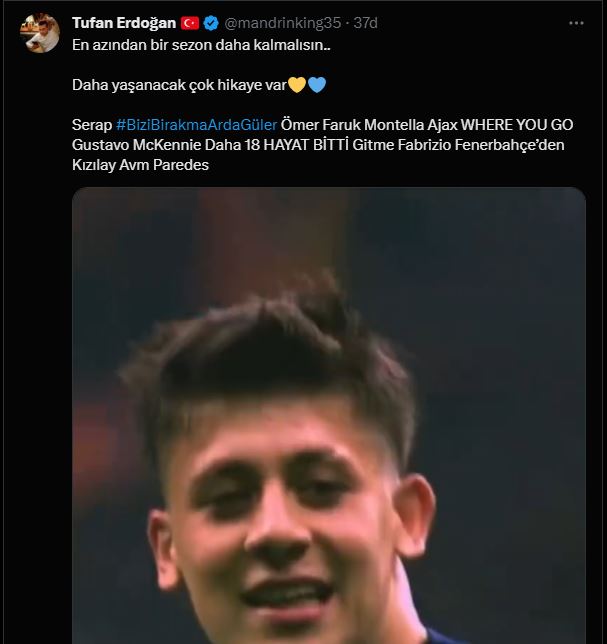Screen dimensions: 607x644
Task: Click the Turkish flag emoji in name
Action: coord(190,22)
